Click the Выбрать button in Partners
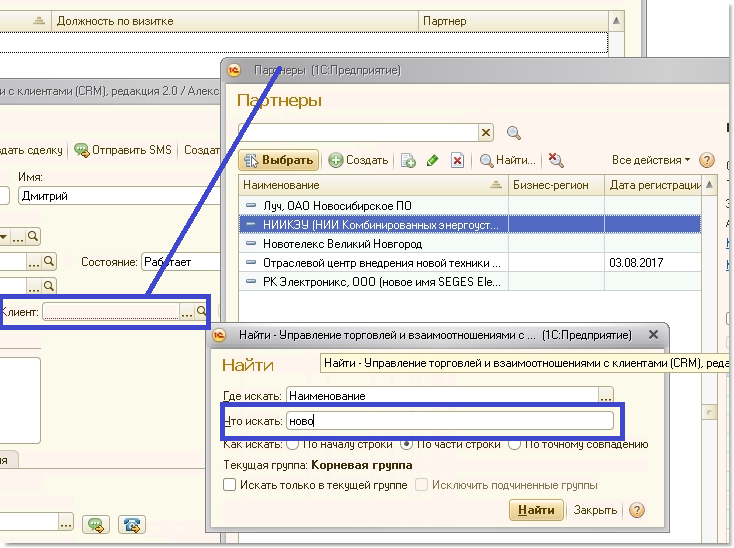This screenshot has height=548, width=734. [279, 160]
